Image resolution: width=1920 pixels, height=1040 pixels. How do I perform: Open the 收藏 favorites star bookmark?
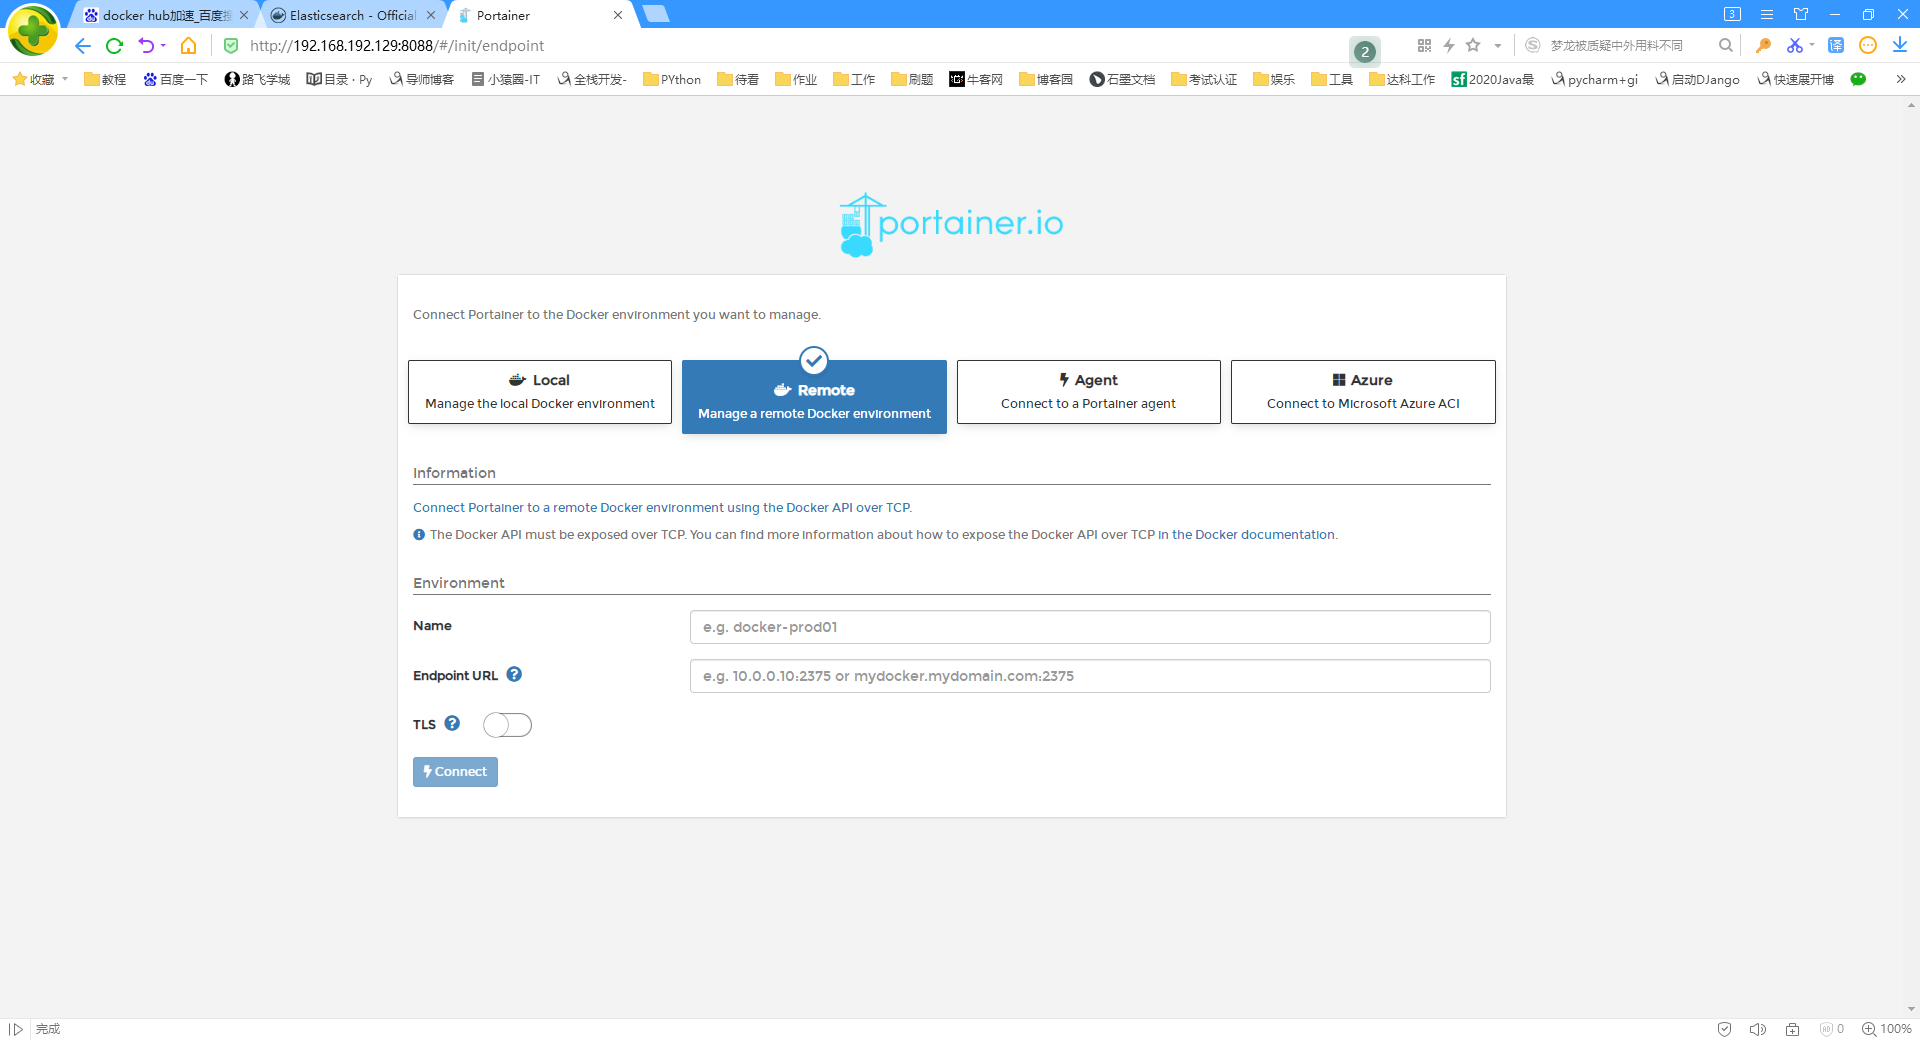(34, 79)
